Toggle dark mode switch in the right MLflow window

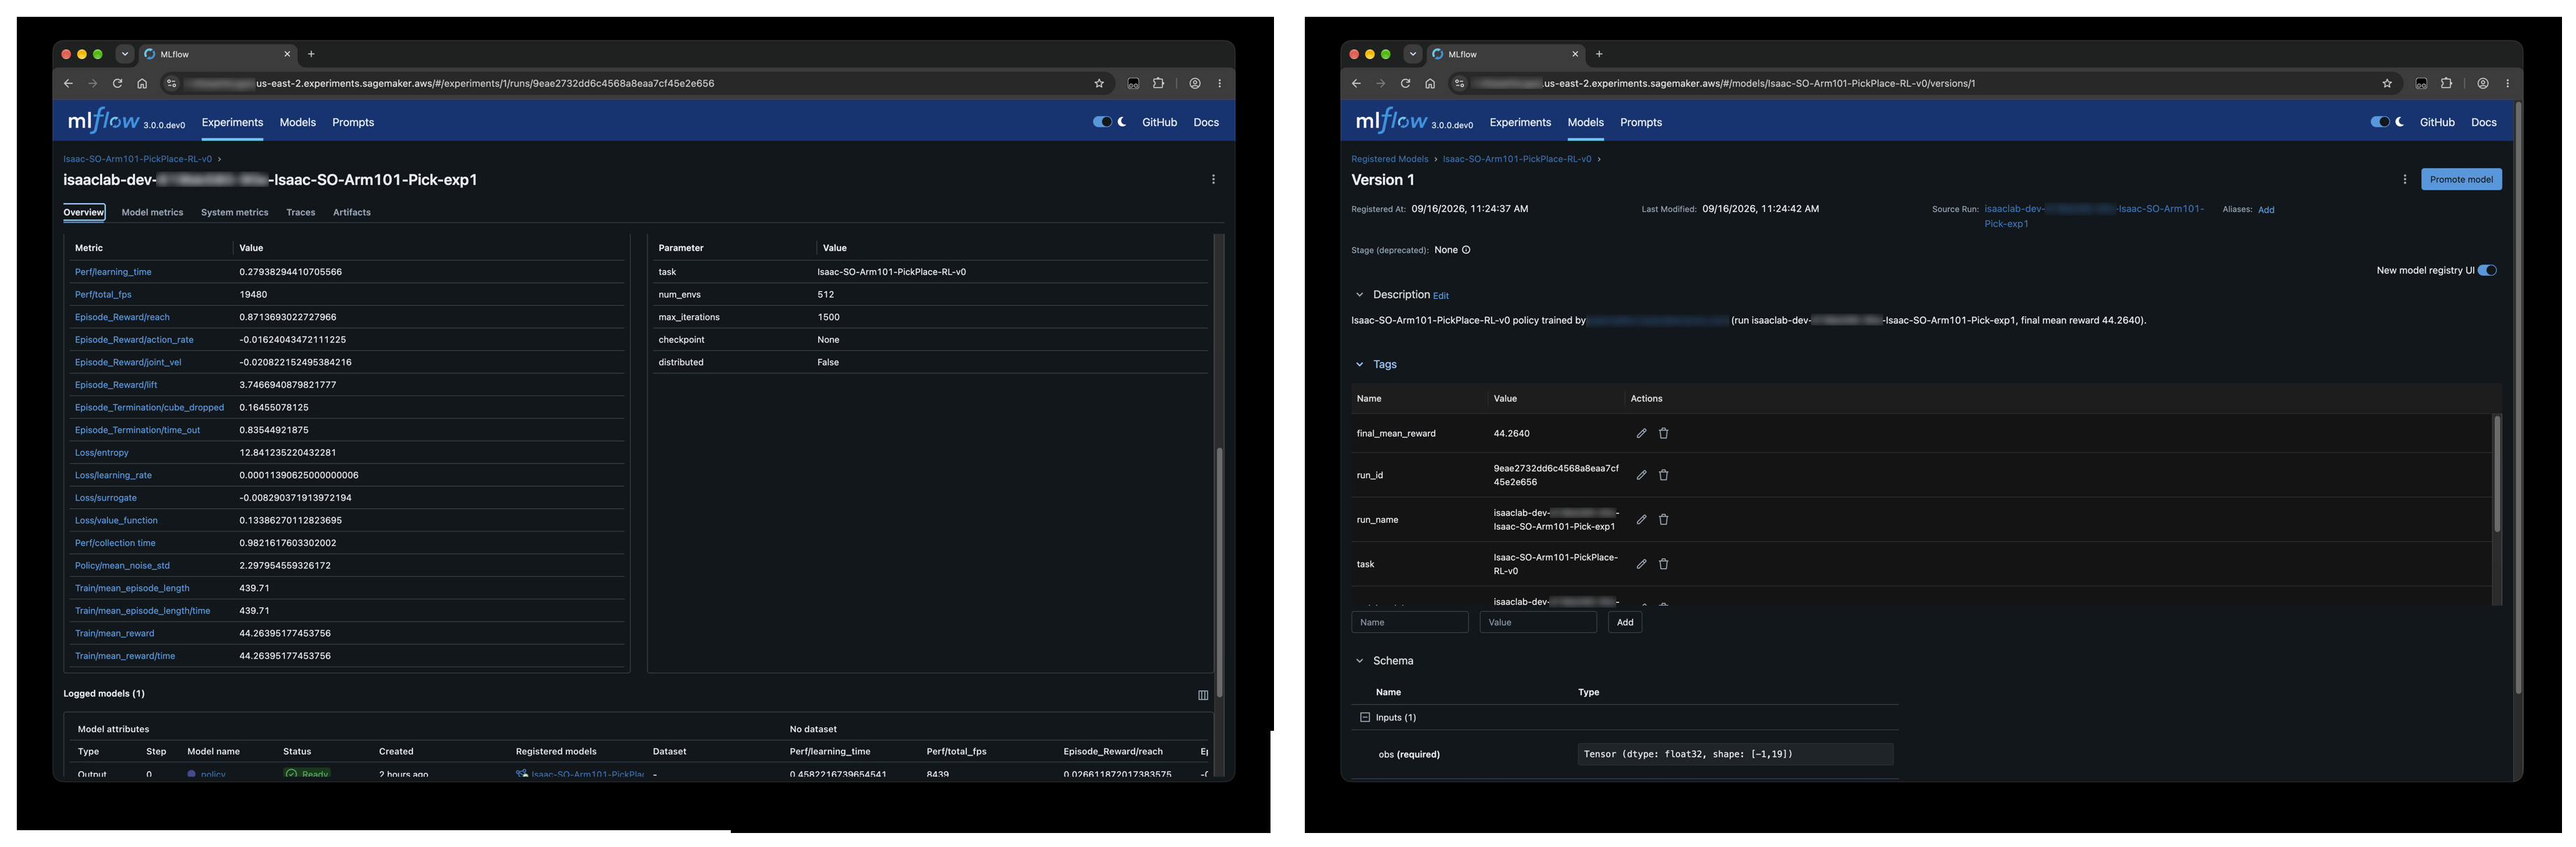point(2380,122)
